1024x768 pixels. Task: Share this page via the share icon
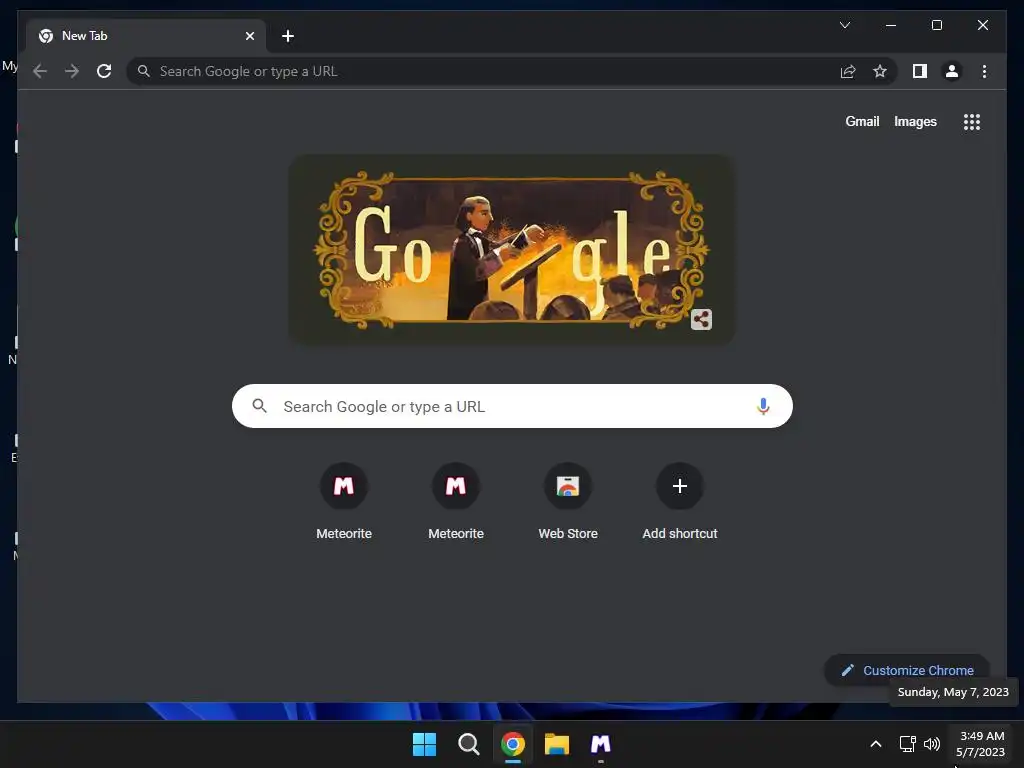848,71
